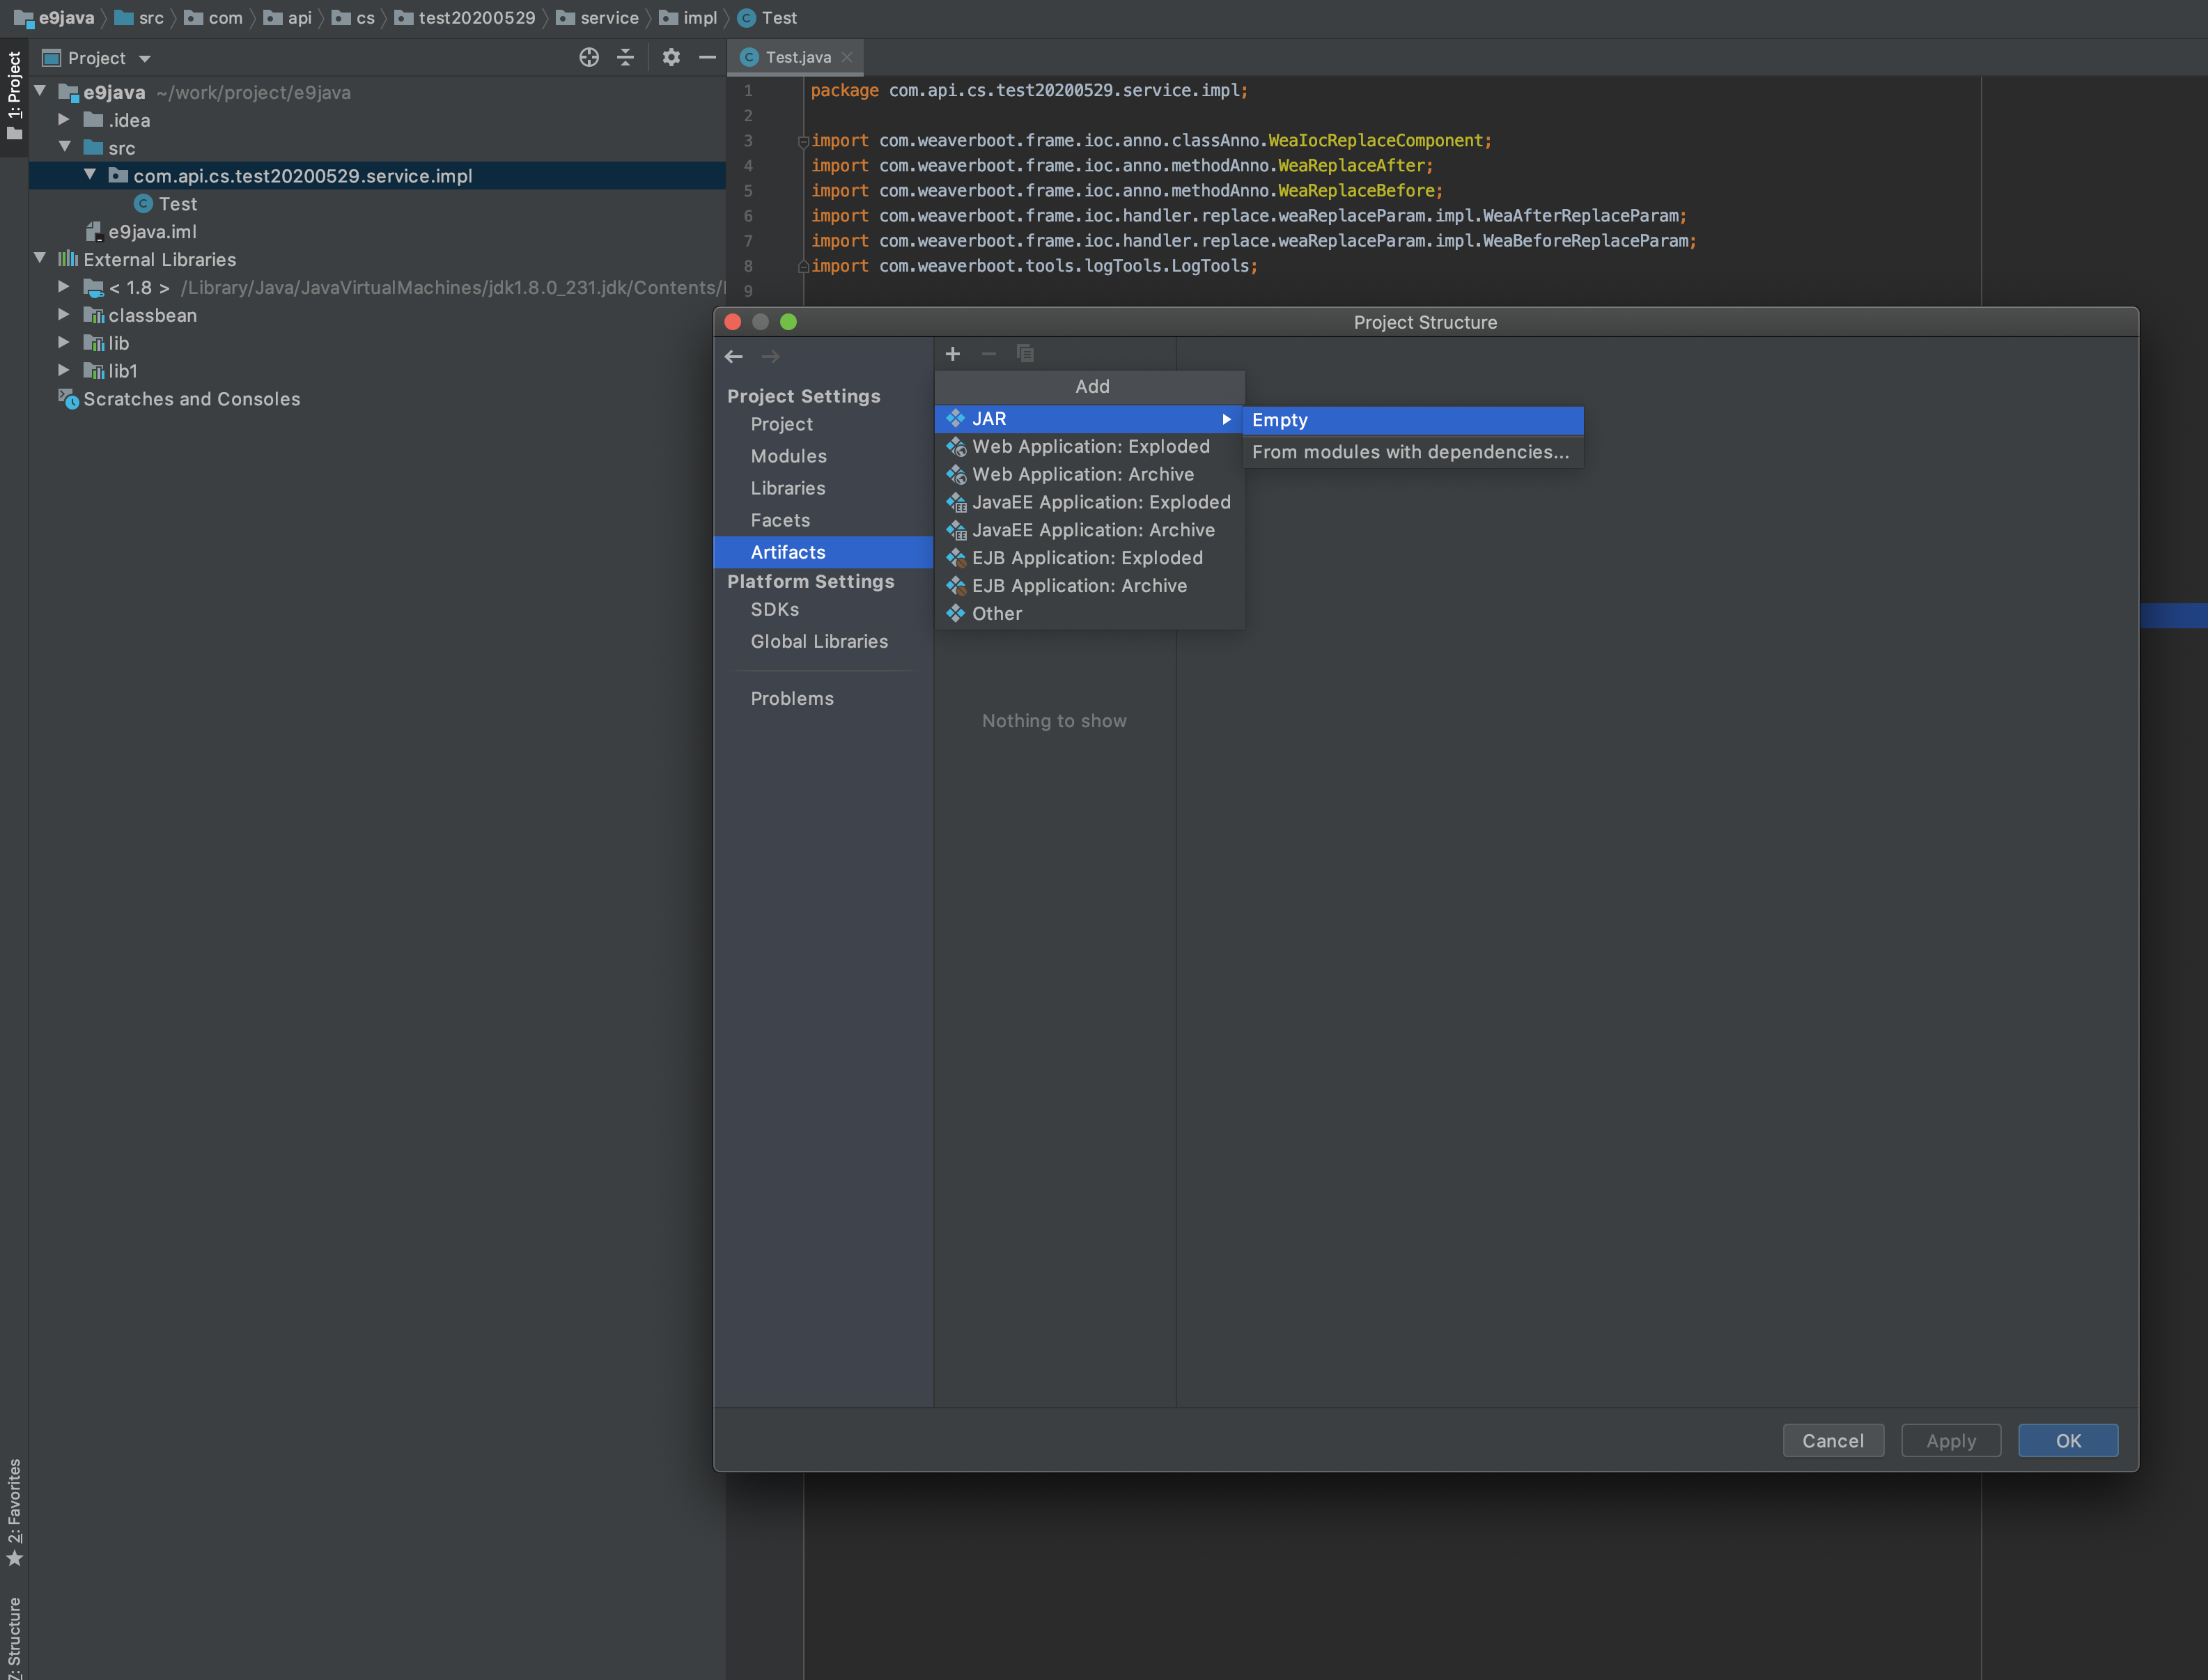Select Modules in Project Settings

pyautogui.click(x=788, y=456)
